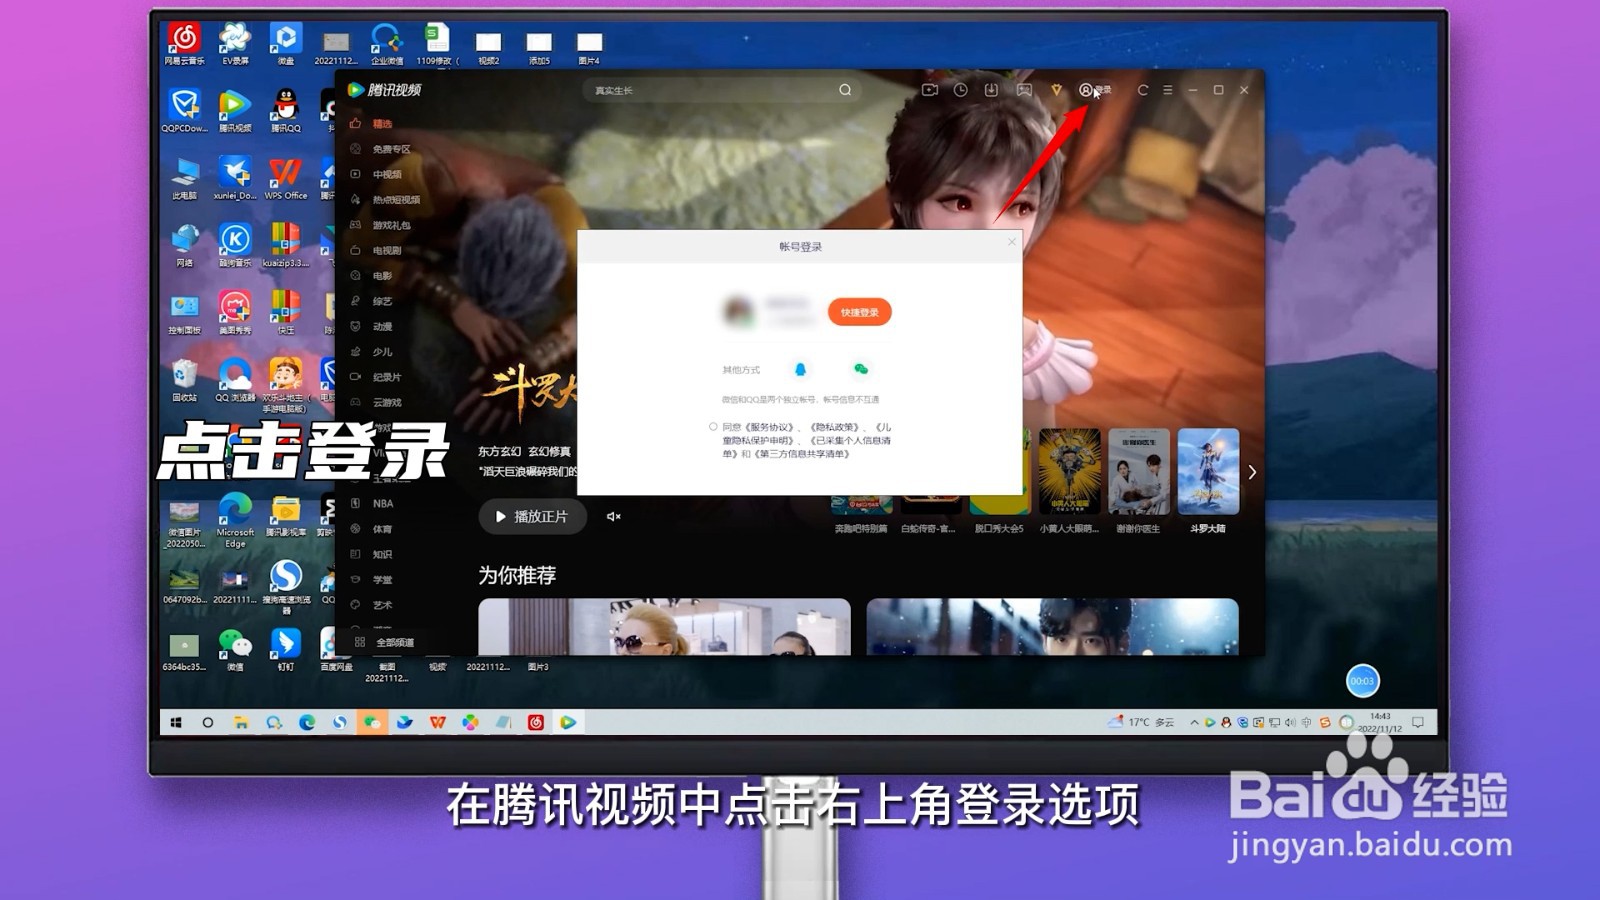Open the download manager icon on toolbar
The width and height of the screenshot is (1600, 900).
[990, 90]
